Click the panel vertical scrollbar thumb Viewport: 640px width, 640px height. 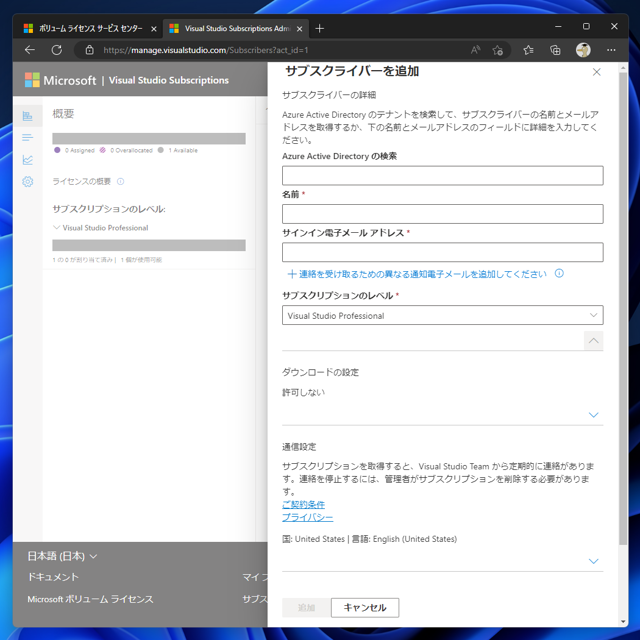click(623, 308)
